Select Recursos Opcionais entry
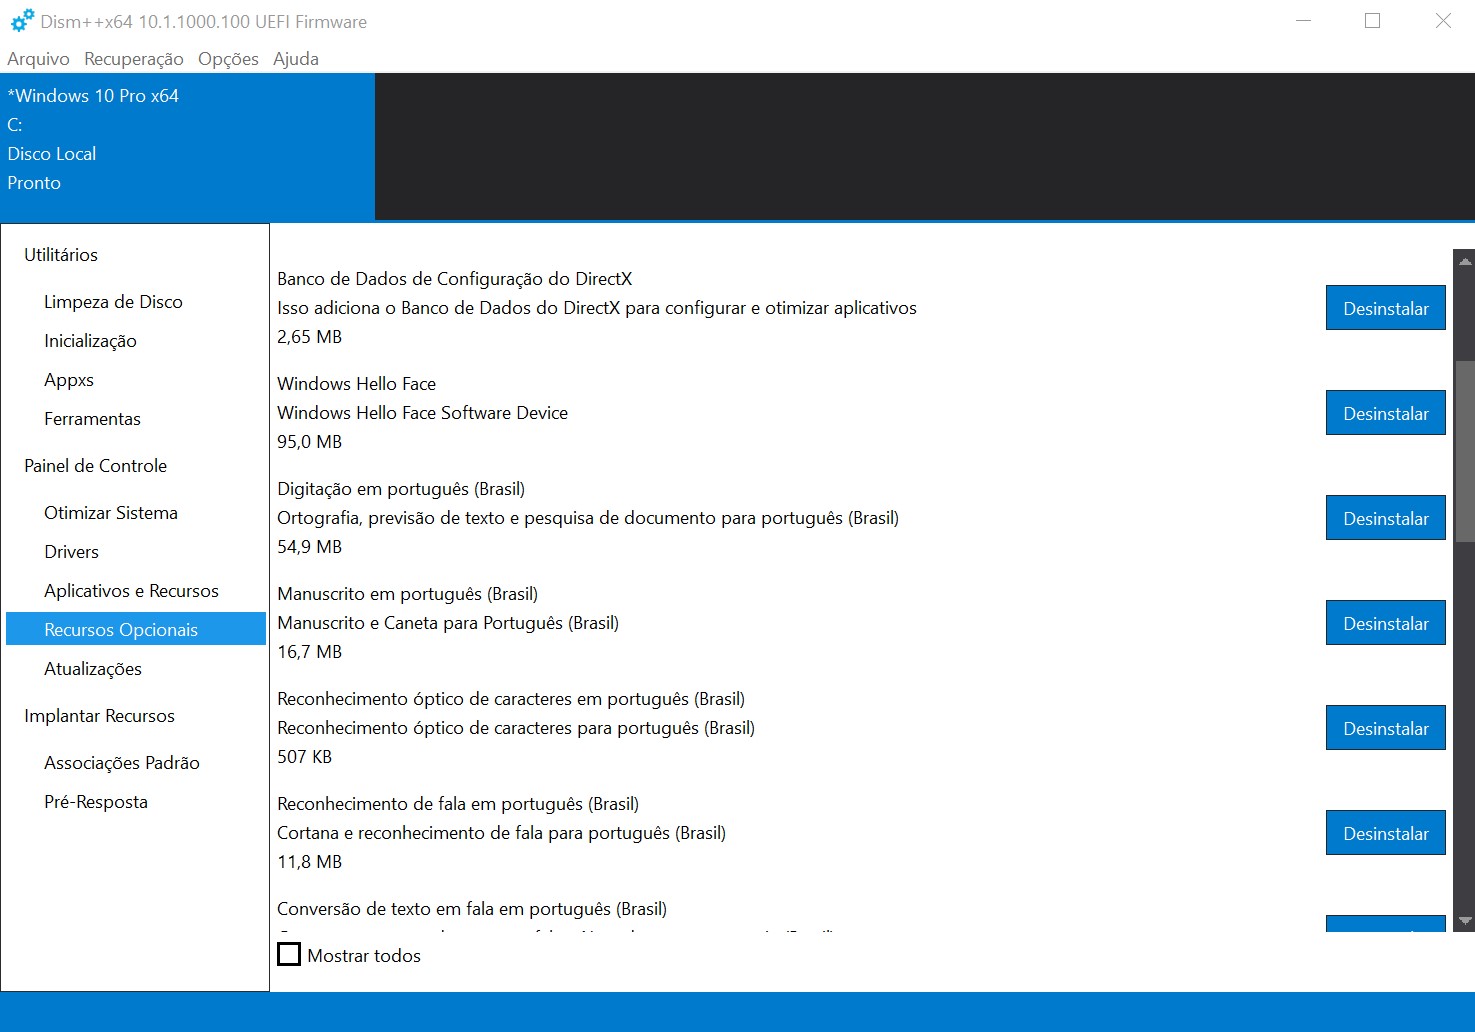Viewport: 1475px width, 1032px height. coord(136,629)
